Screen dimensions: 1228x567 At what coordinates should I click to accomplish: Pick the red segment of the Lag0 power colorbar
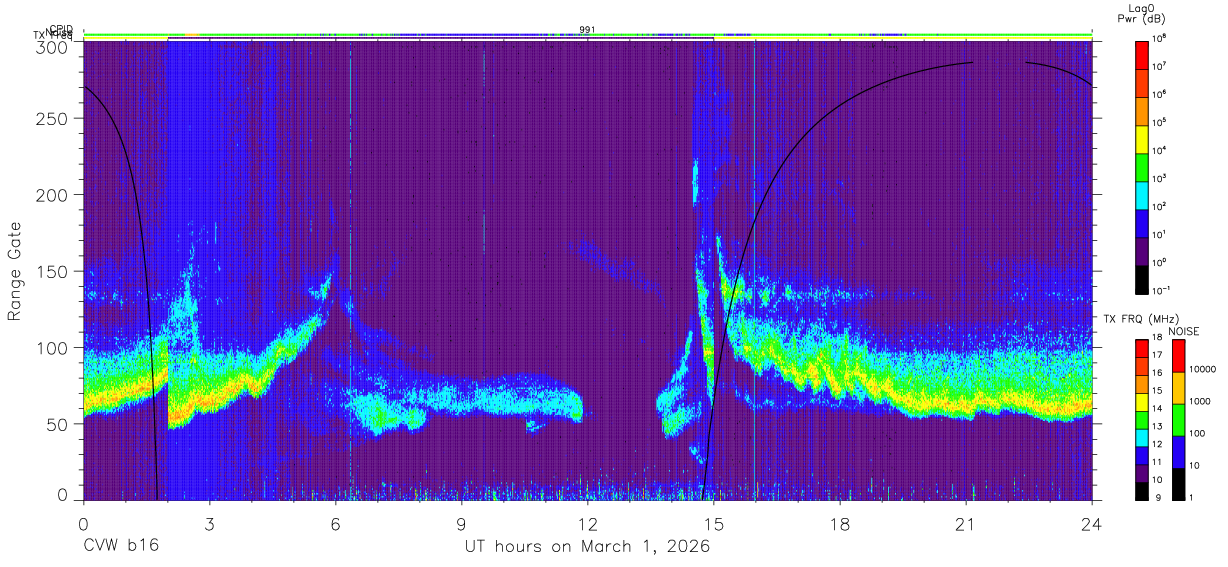tap(1141, 54)
